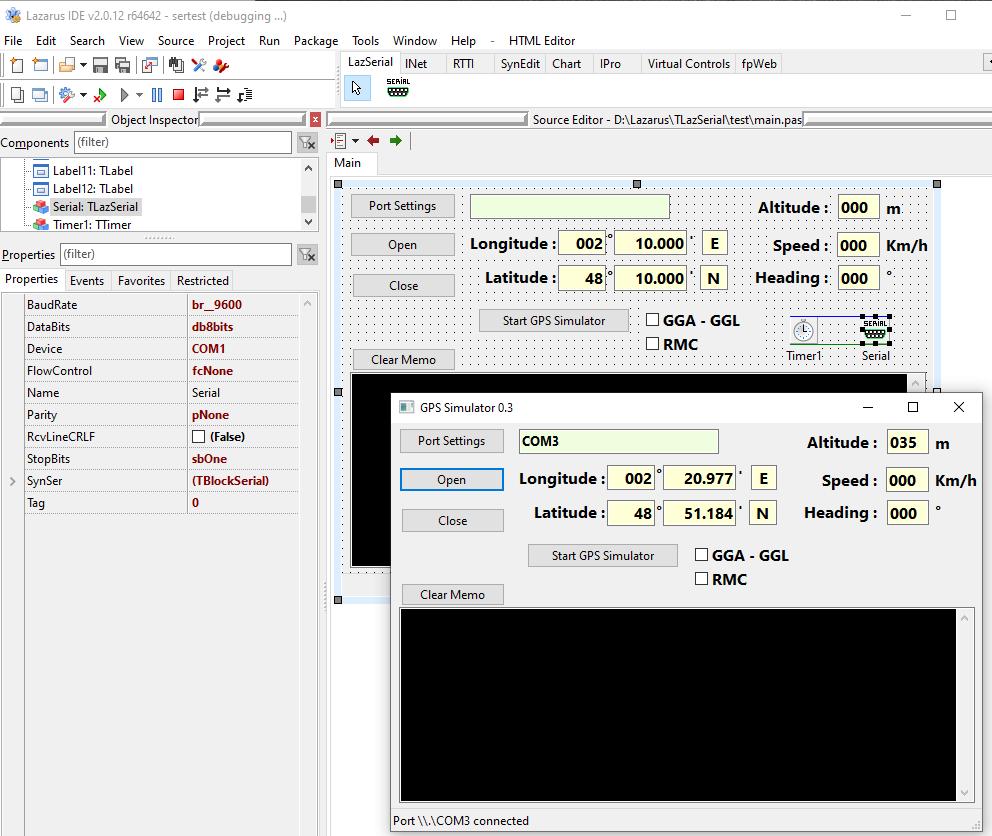
Task: Click the Open file folder icon
Action: tap(66, 65)
